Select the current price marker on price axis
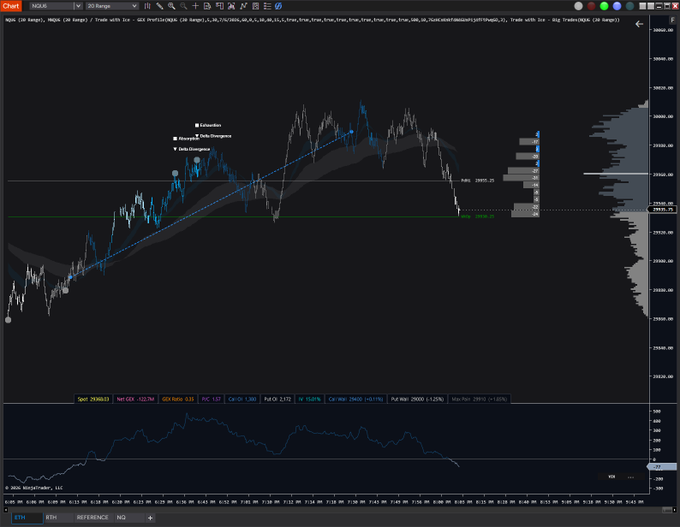 tap(663, 209)
